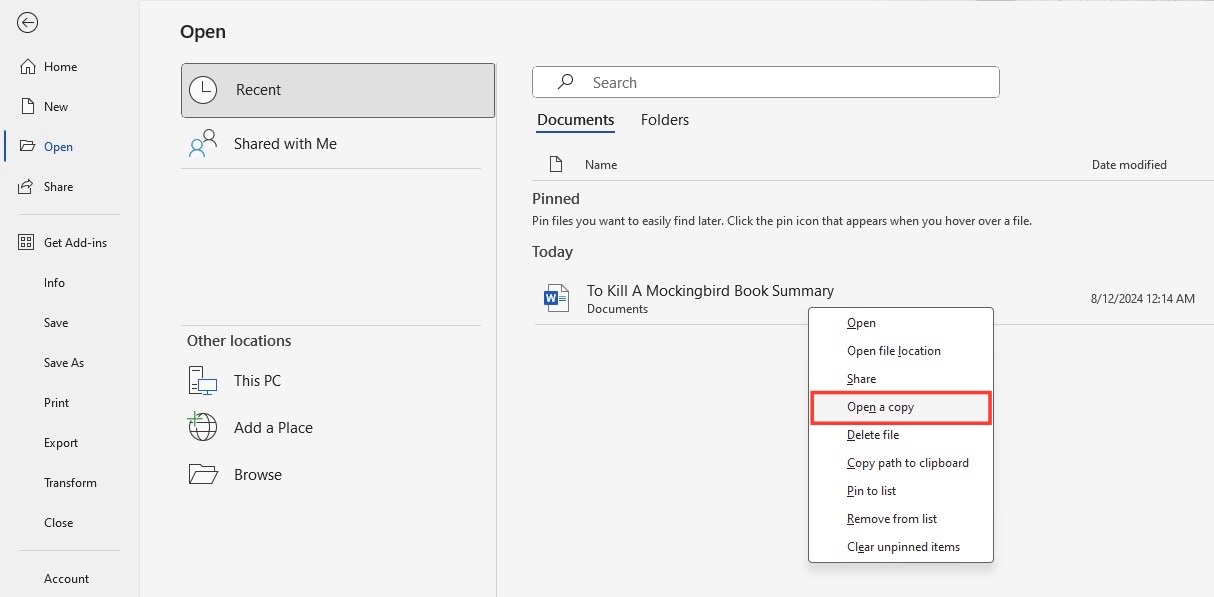
Task: Select Close in the backstage sidebar
Action: click(59, 523)
